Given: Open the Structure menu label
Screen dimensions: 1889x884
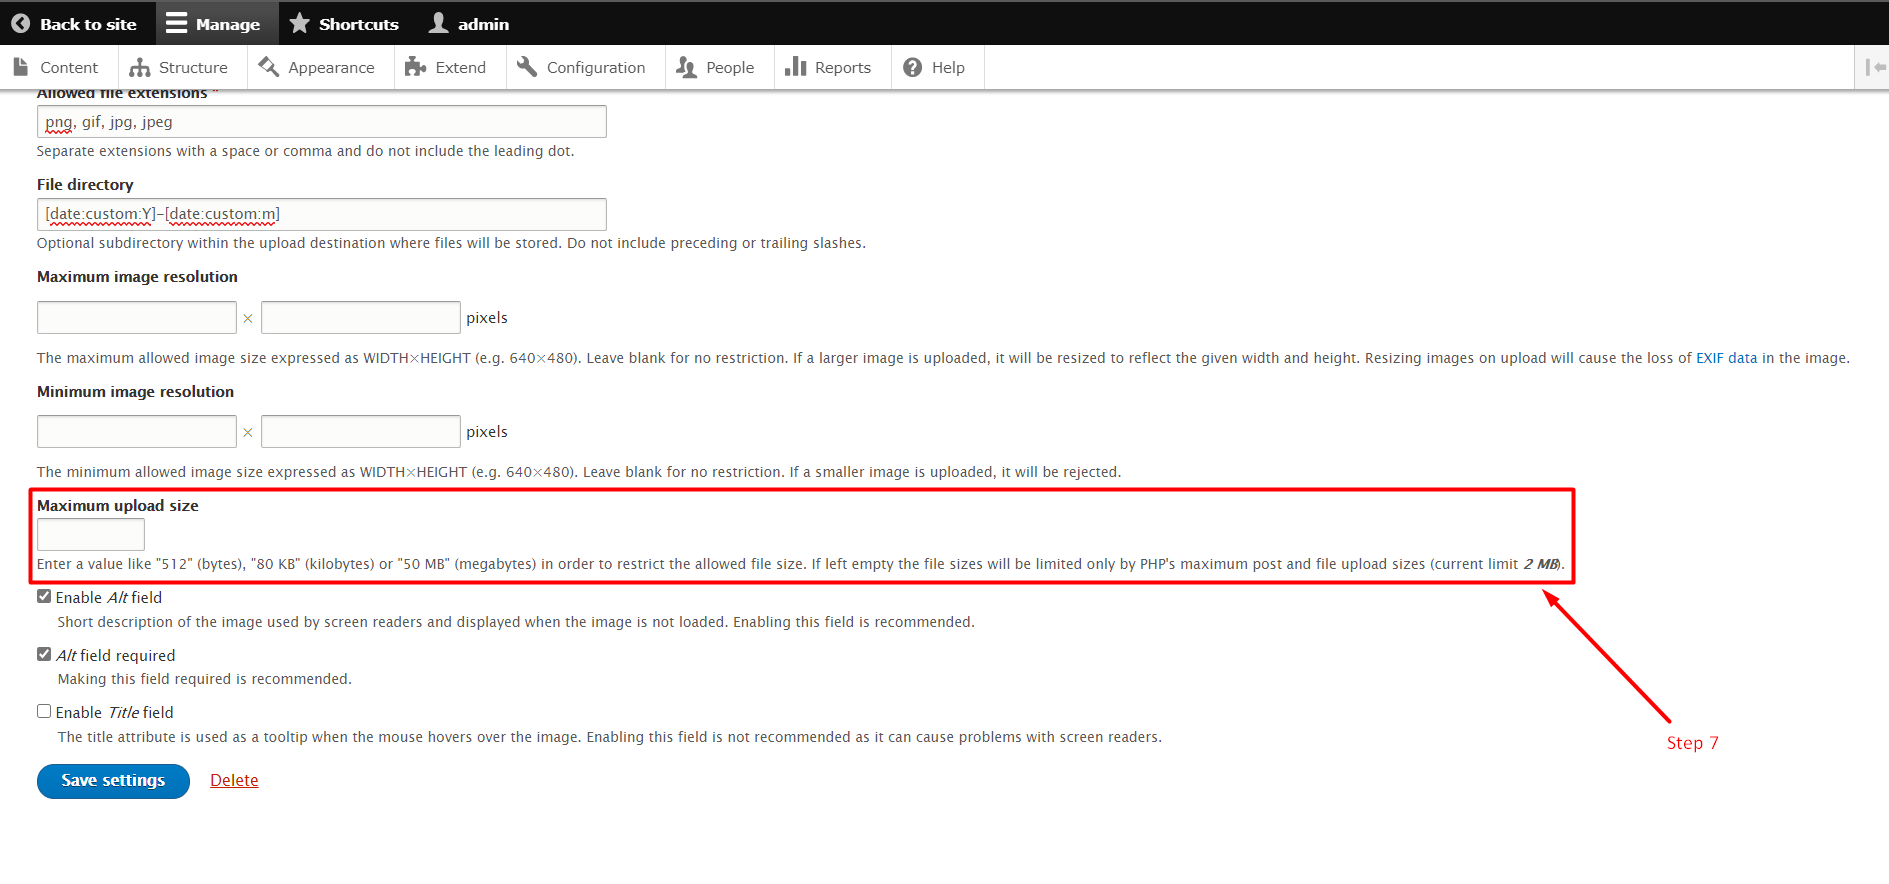Looking at the screenshot, I should 193,68.
